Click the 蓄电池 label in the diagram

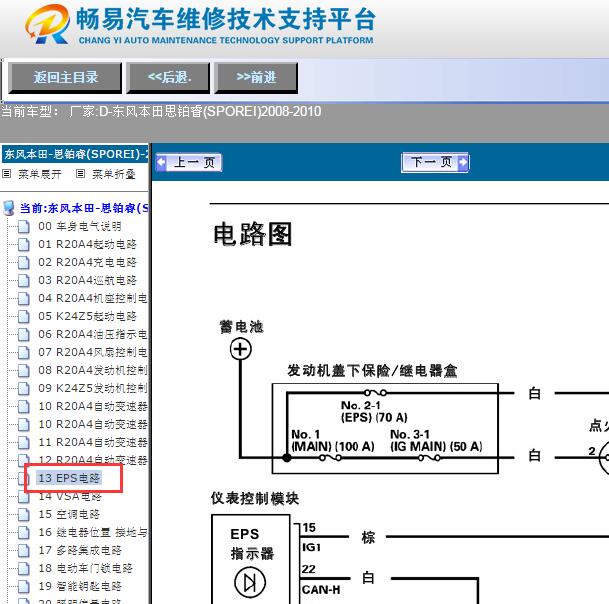point(241,327)
